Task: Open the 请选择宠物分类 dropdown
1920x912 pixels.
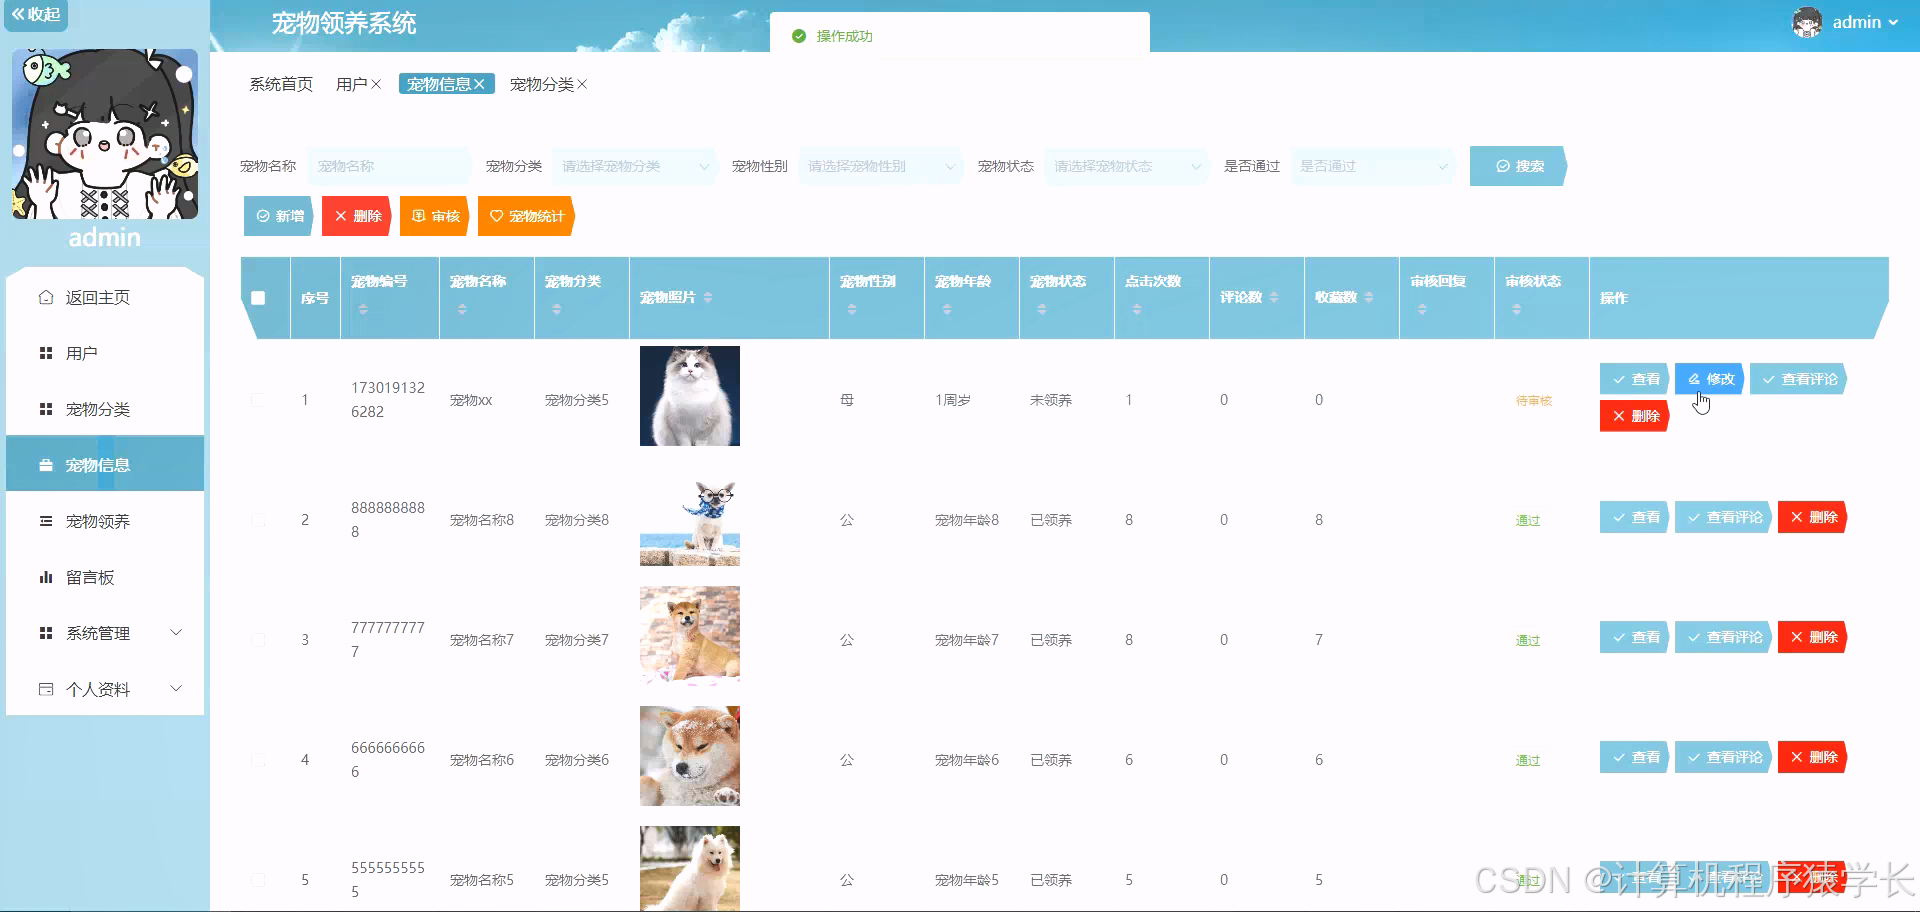Action: coord(633,166)
